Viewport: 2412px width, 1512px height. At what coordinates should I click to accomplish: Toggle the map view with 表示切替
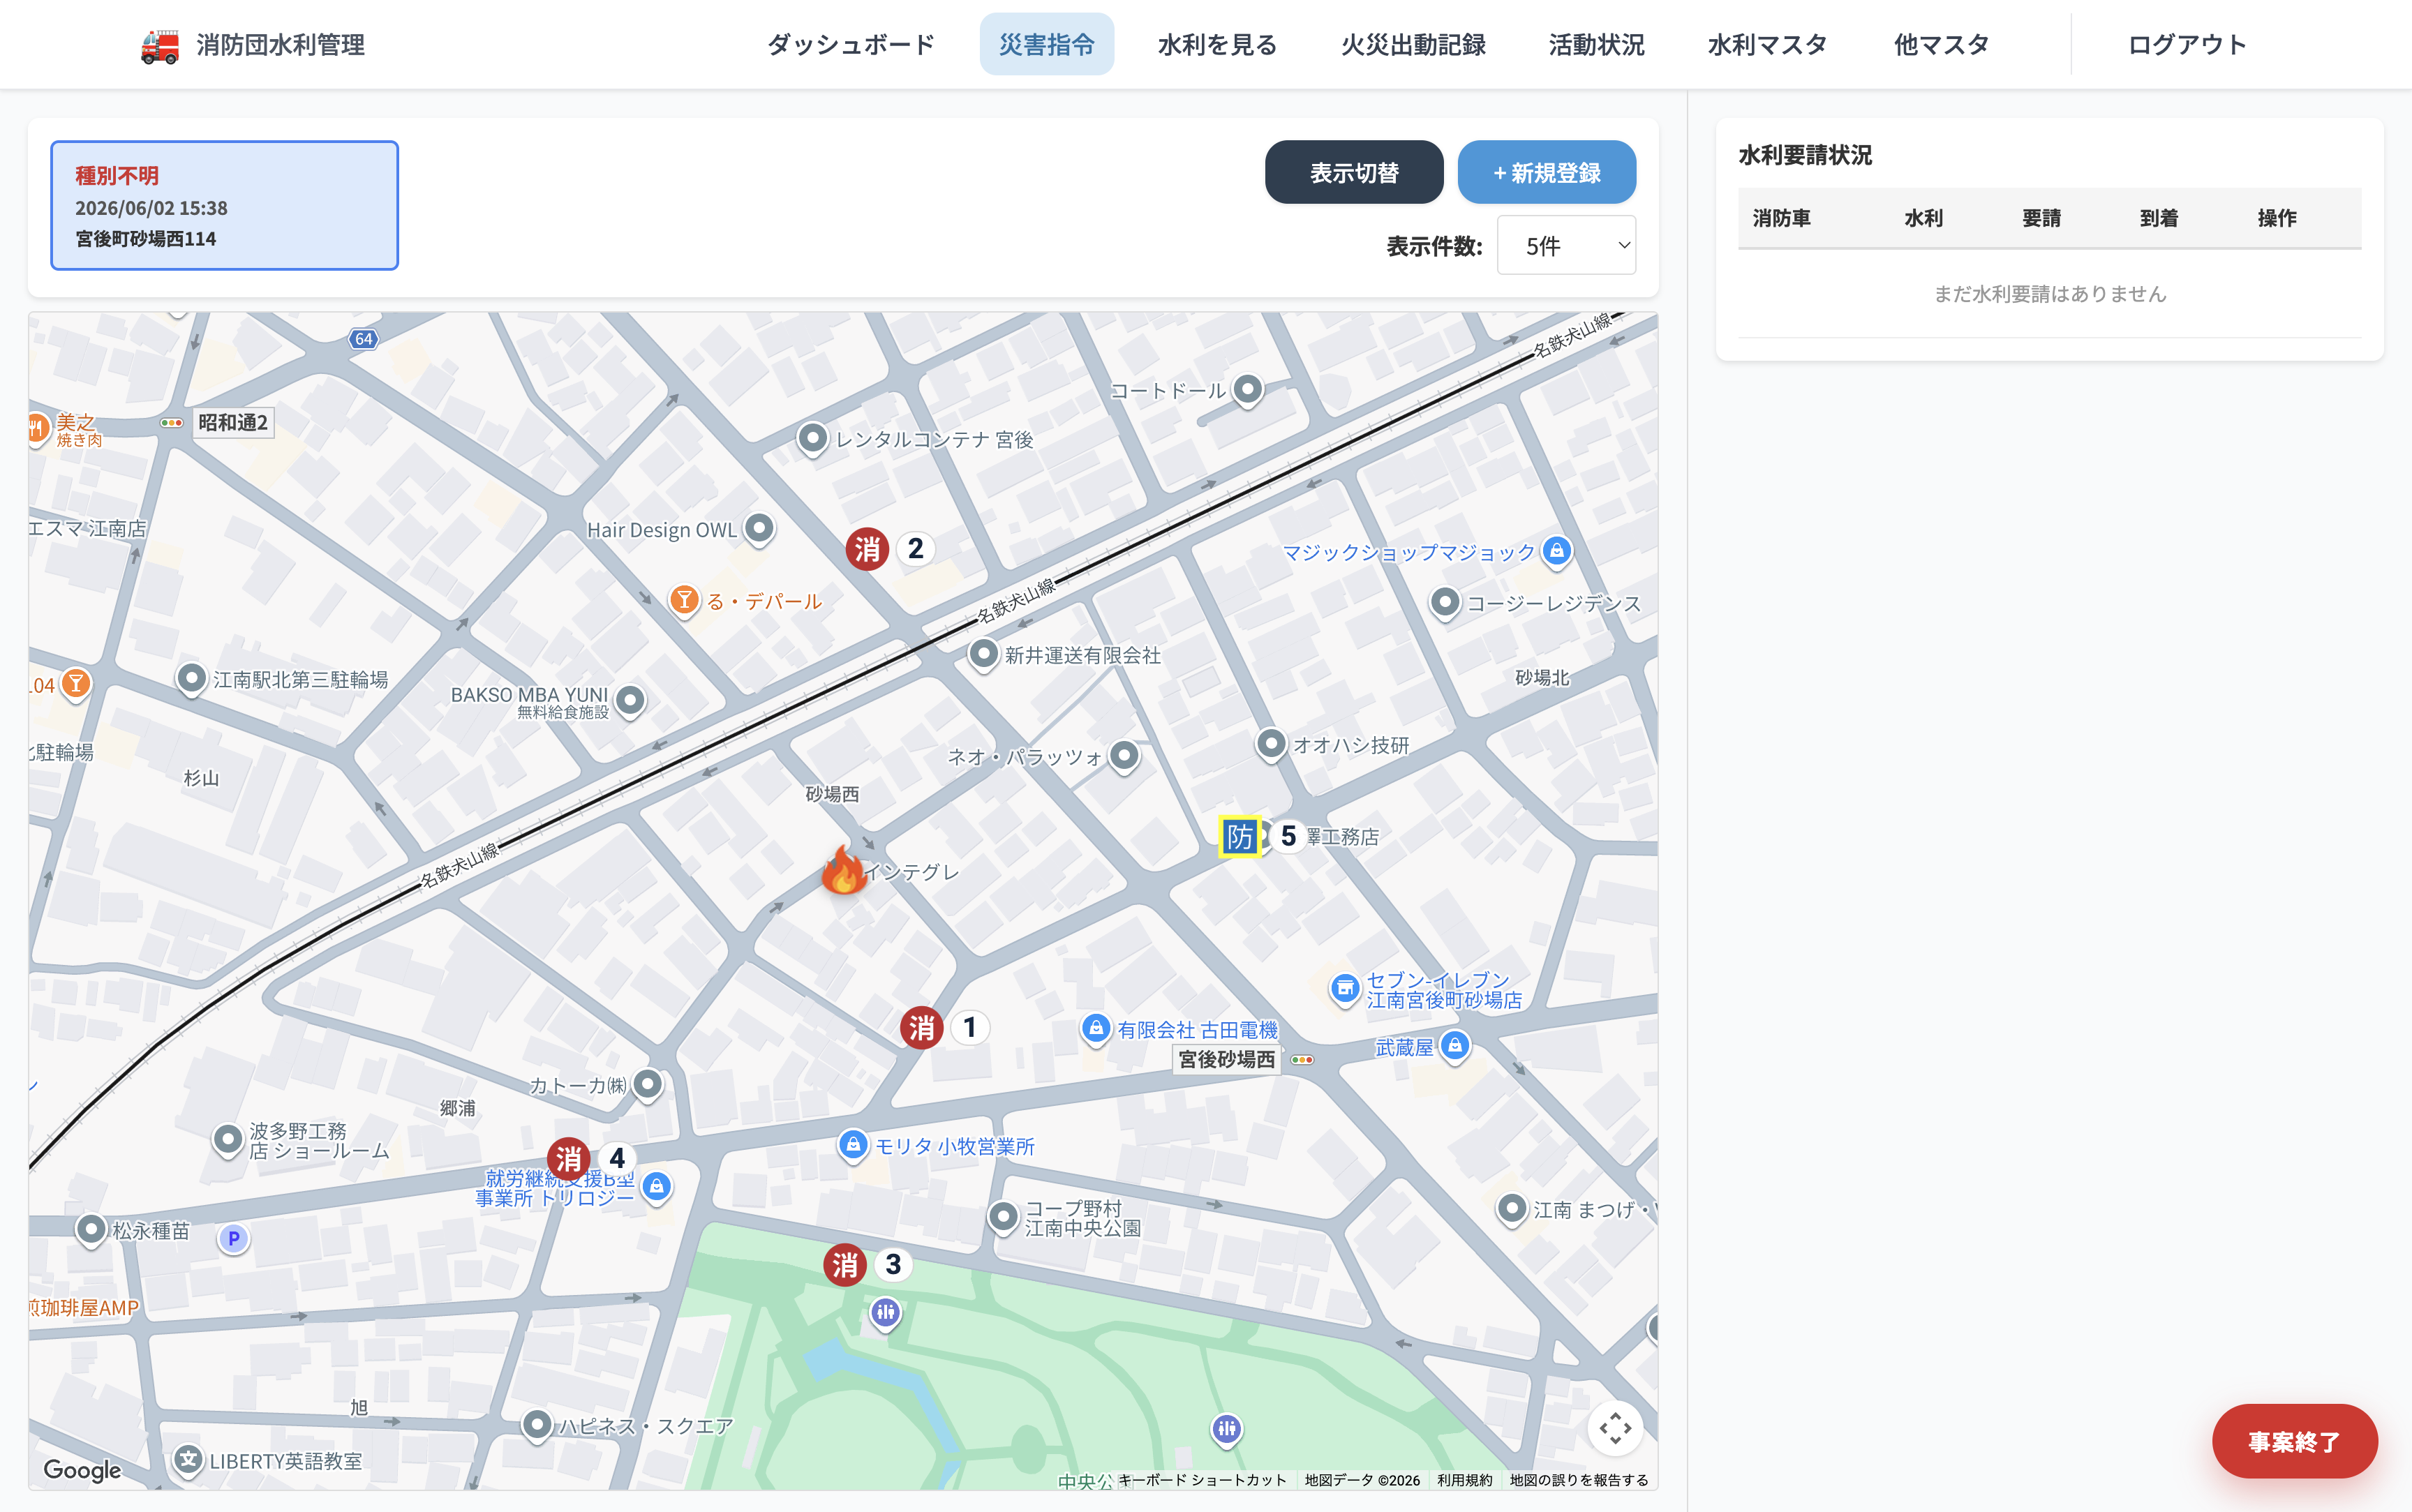click(x=1354, y=172)
